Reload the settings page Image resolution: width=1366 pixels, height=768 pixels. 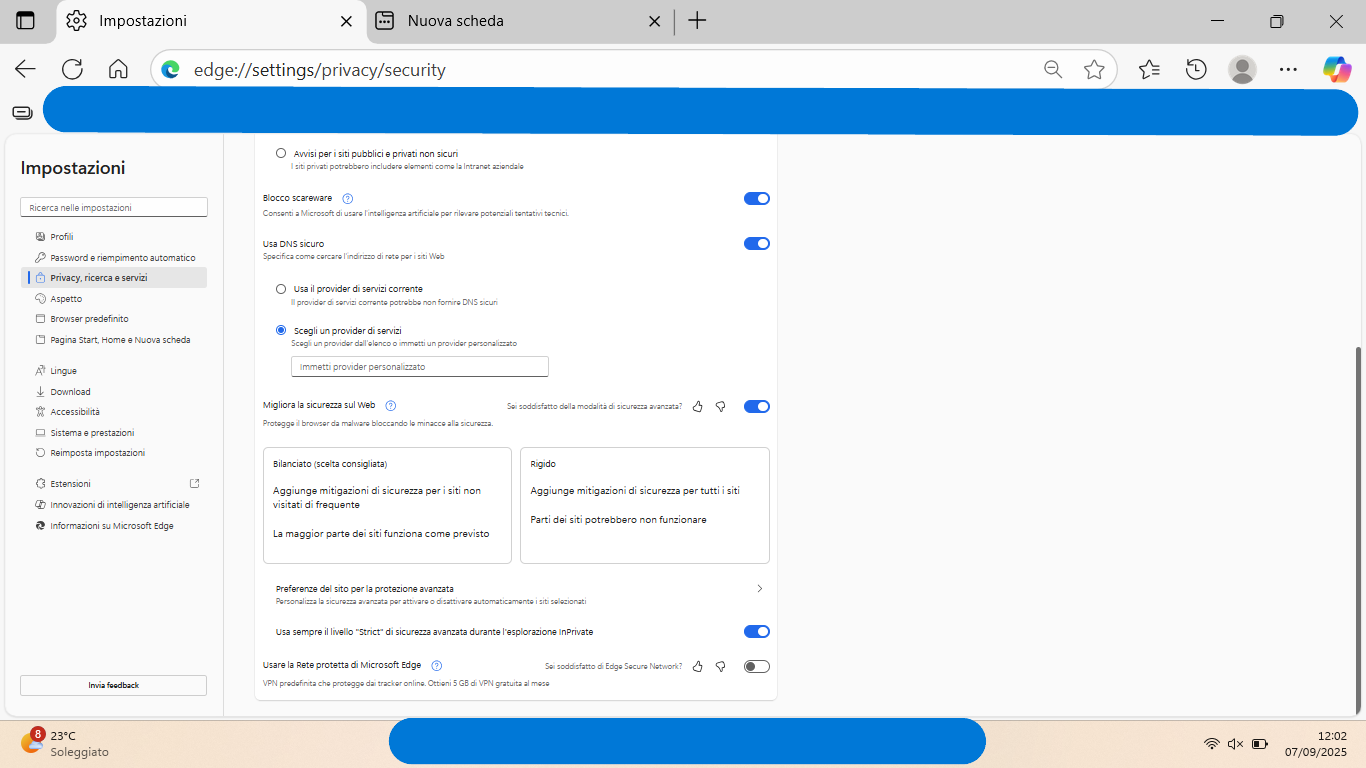pyautogui.click(x=72, y=69)
